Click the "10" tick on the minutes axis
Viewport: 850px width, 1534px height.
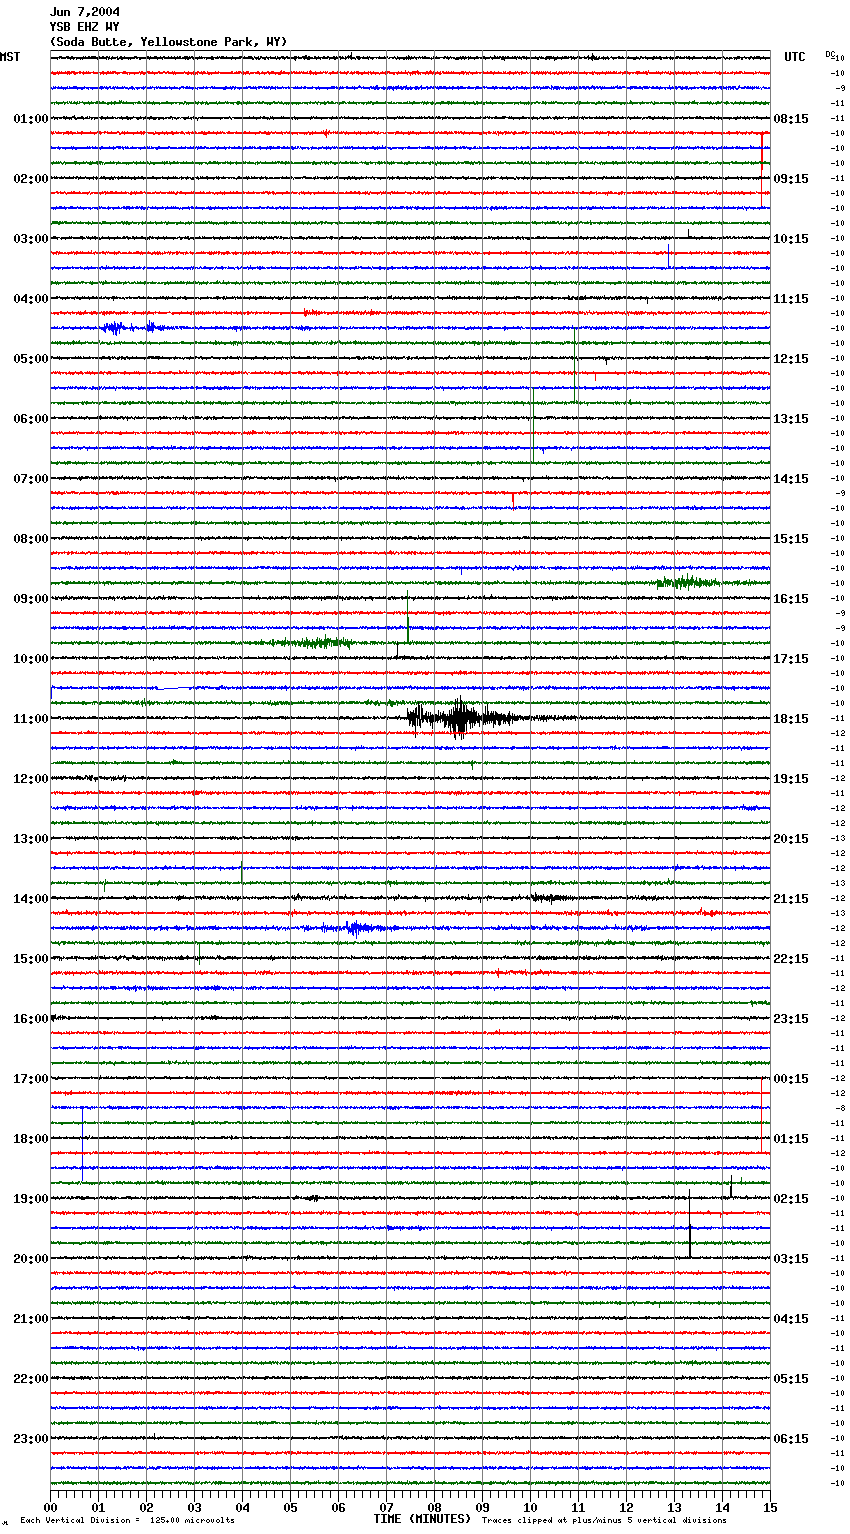point(530,1506)
